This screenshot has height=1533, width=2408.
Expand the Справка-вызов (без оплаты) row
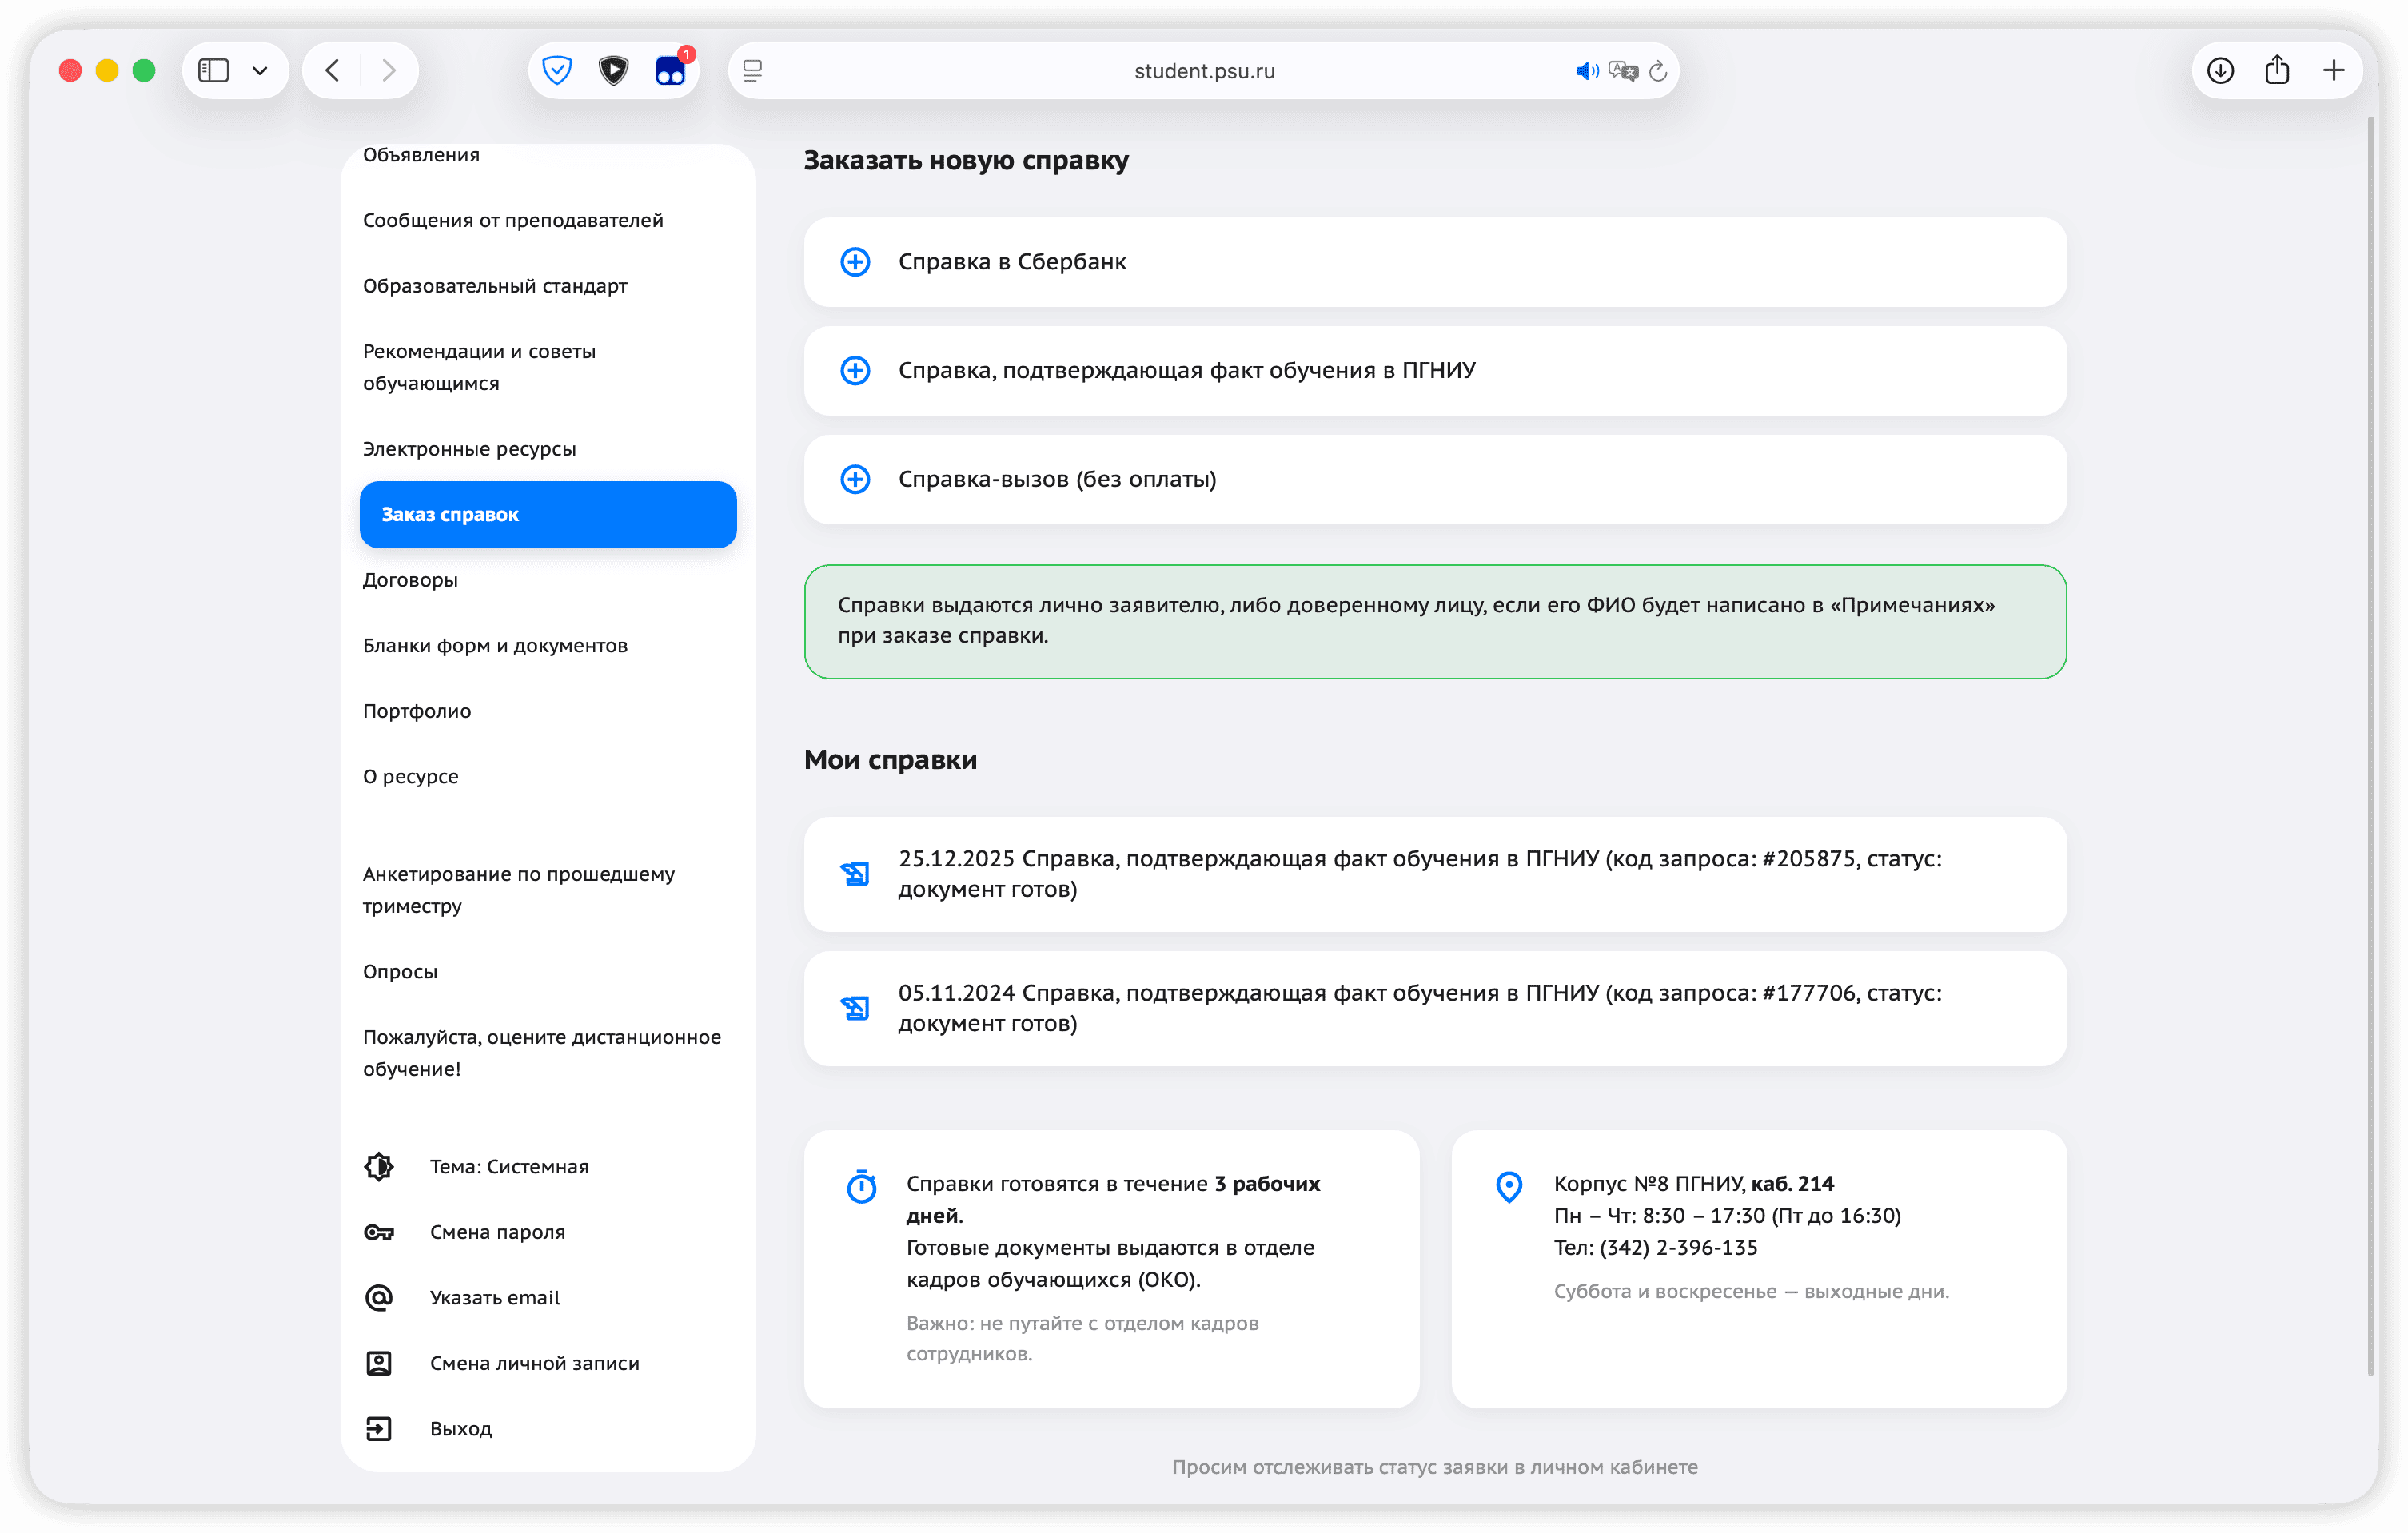click(1057, 479)
